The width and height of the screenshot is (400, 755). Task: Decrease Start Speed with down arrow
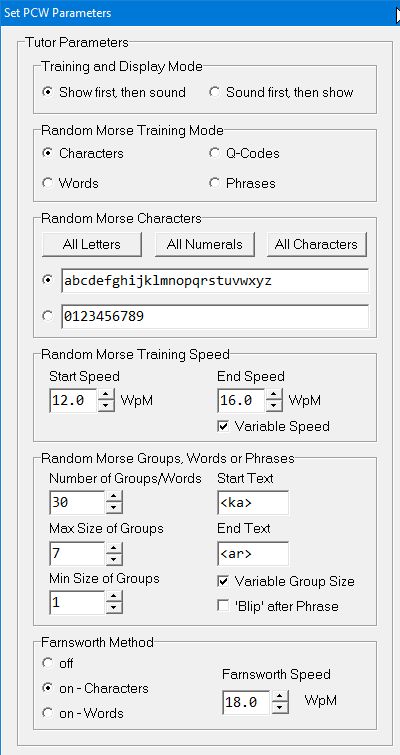coord(106,406)
